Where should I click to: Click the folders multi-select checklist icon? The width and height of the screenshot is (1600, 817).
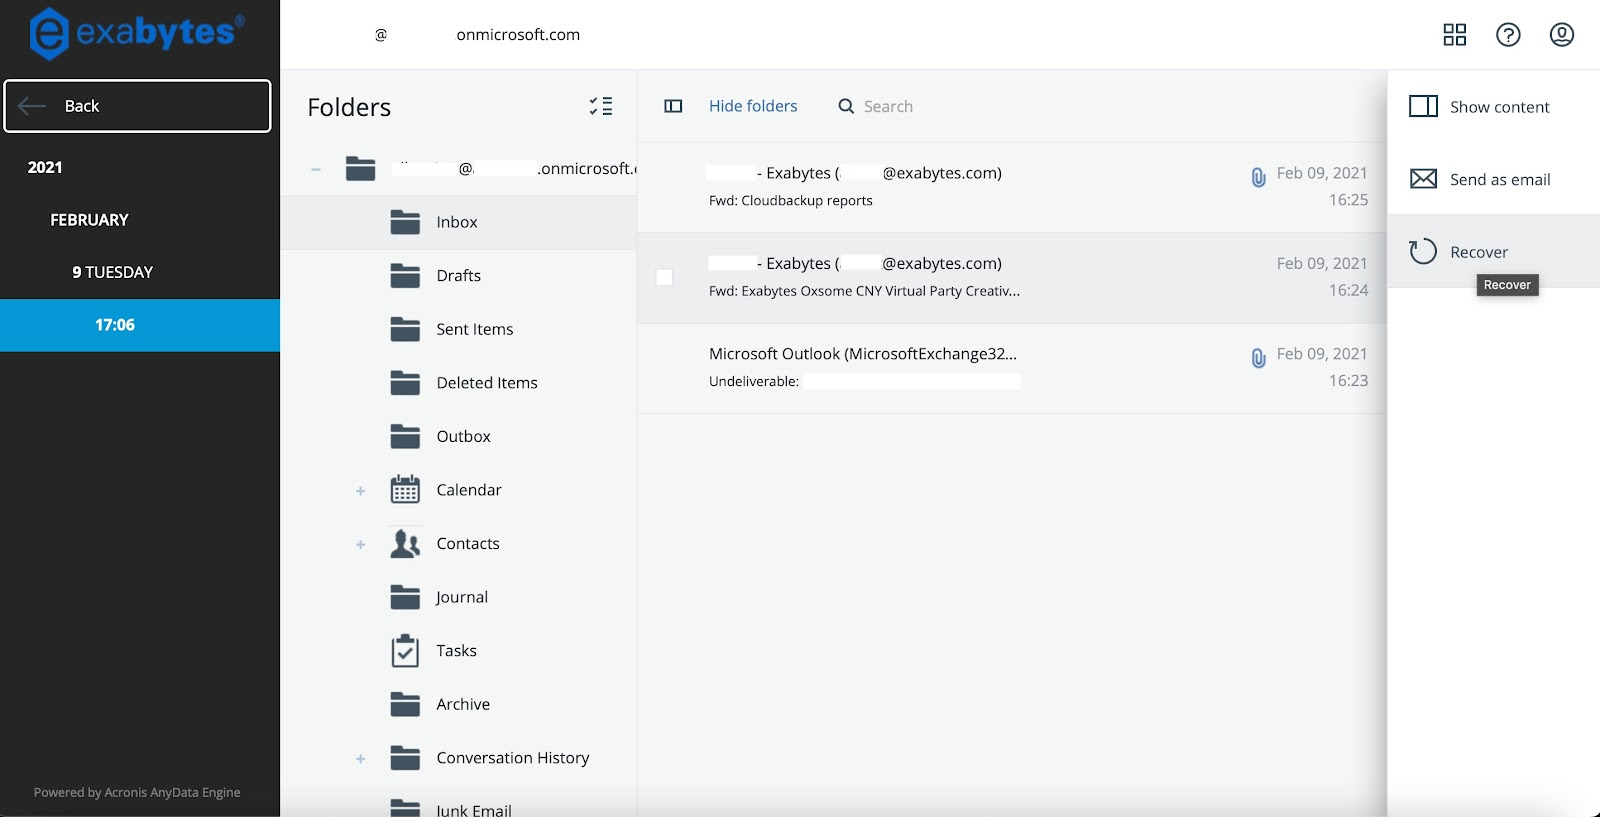(x=601, y=106)
